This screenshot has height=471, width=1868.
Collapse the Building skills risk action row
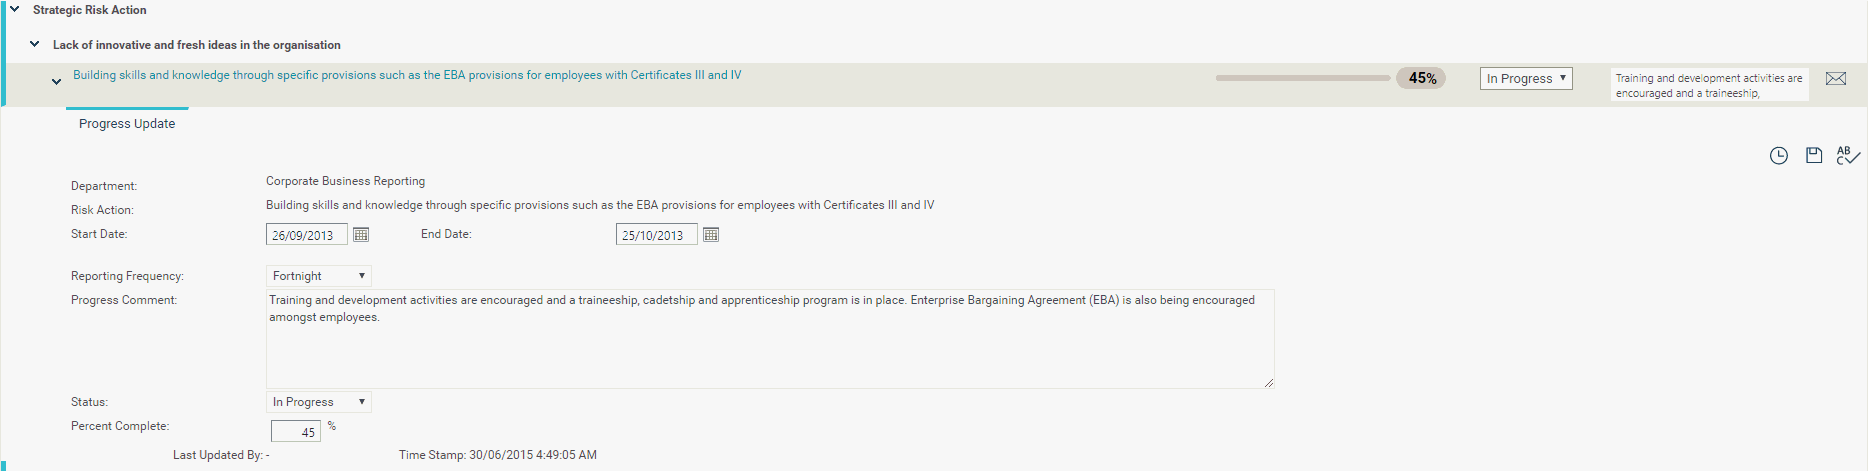tap(56, 81)
